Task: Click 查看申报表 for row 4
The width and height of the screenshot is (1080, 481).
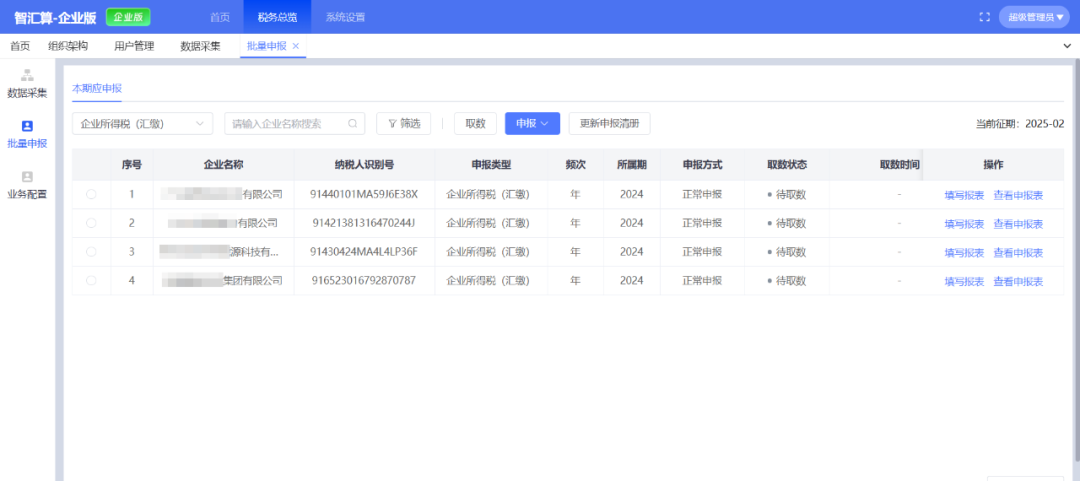Action: pos(1018,281)
